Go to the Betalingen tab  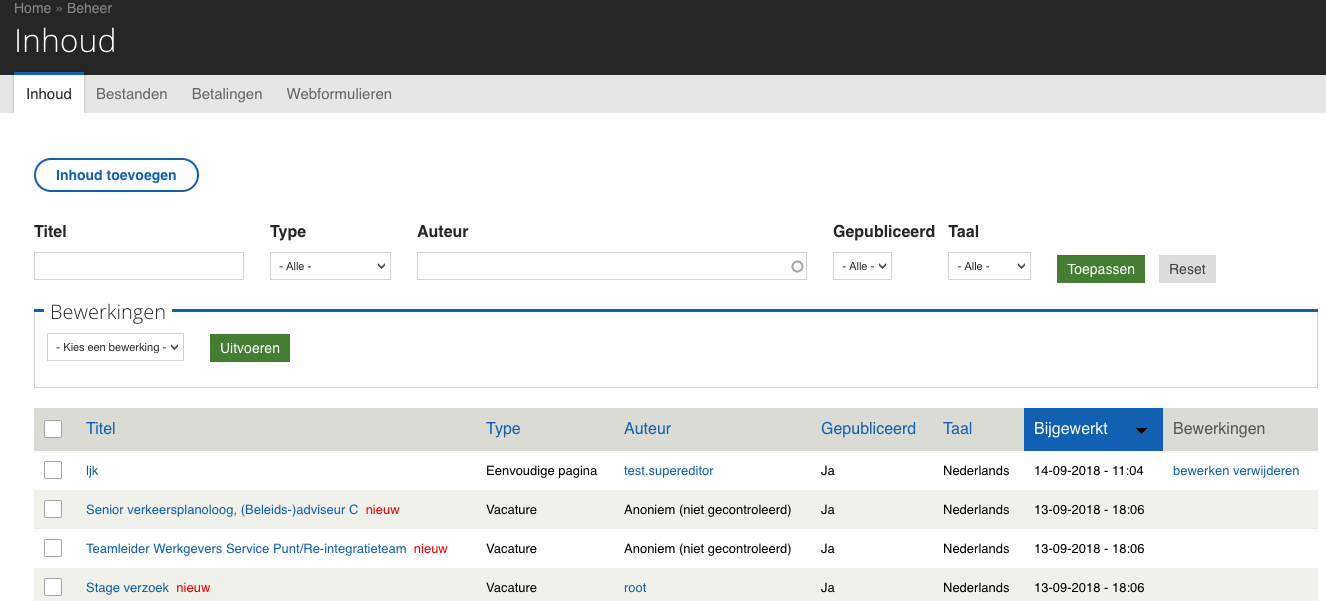pyautogui.click(x=227, y=94)
